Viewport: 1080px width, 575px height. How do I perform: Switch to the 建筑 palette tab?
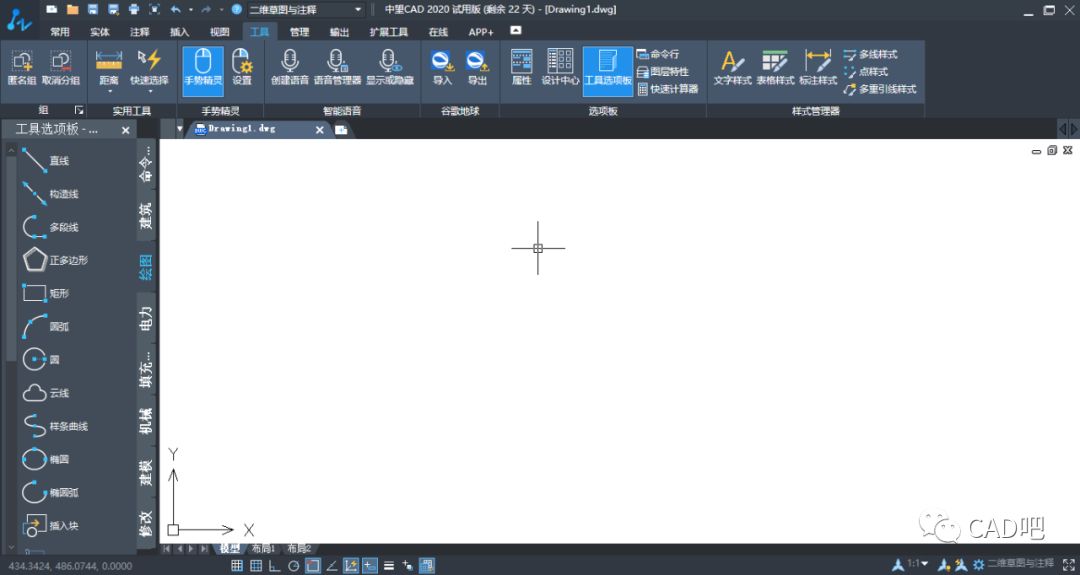[146, 216]
